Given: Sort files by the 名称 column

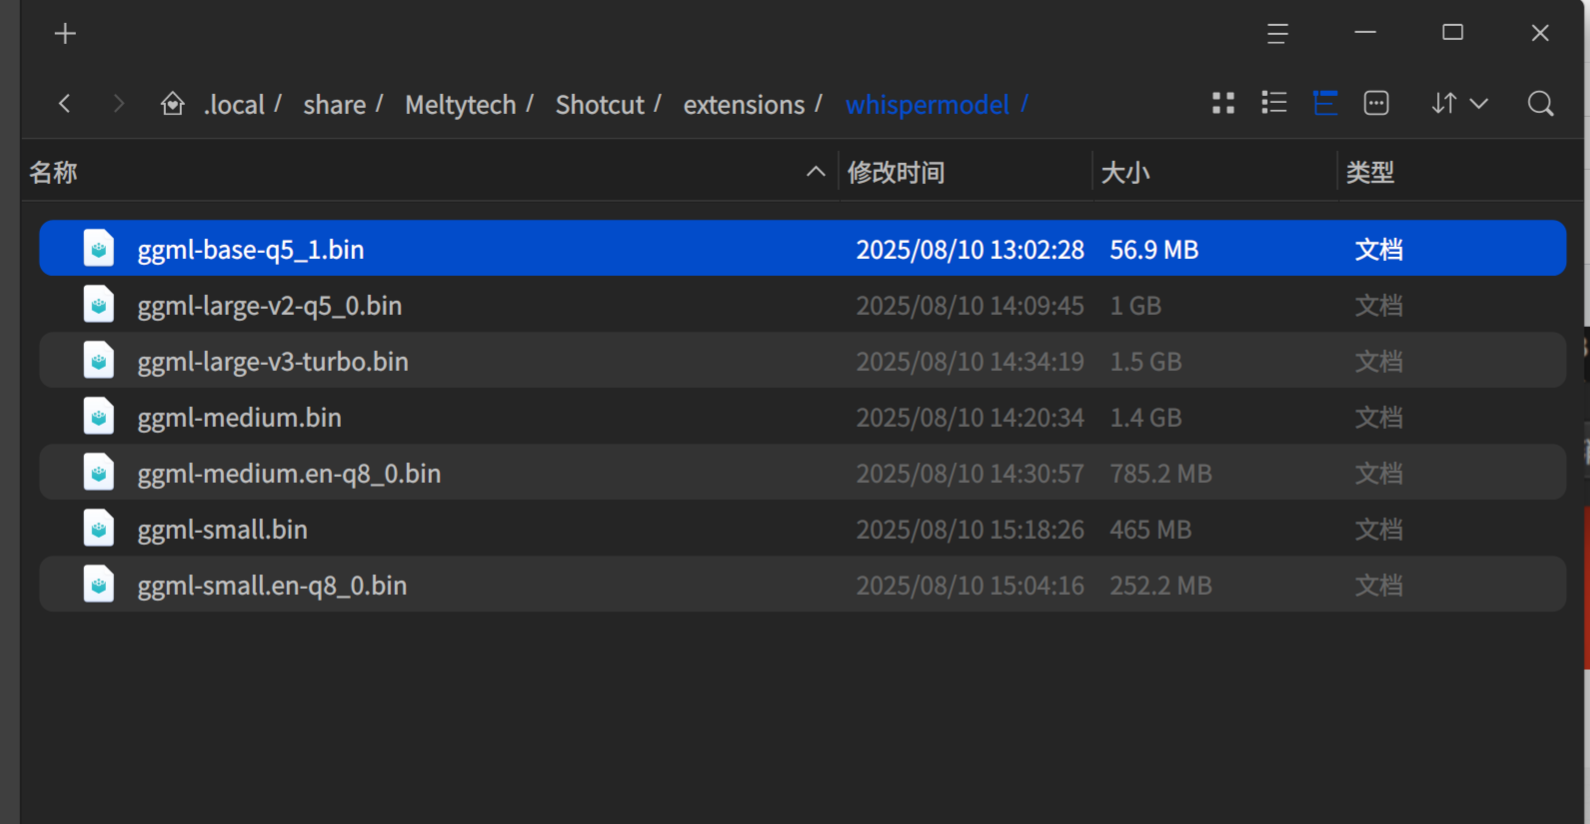Looking at the screenshot, I should tap(430, 172).
